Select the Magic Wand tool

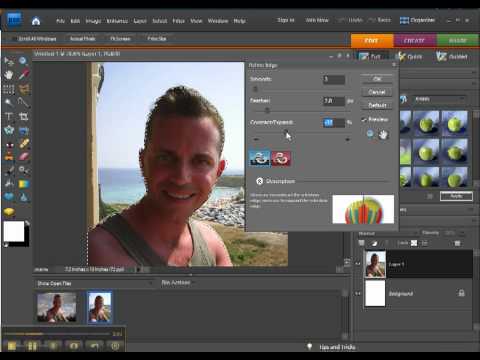[9, 102]
